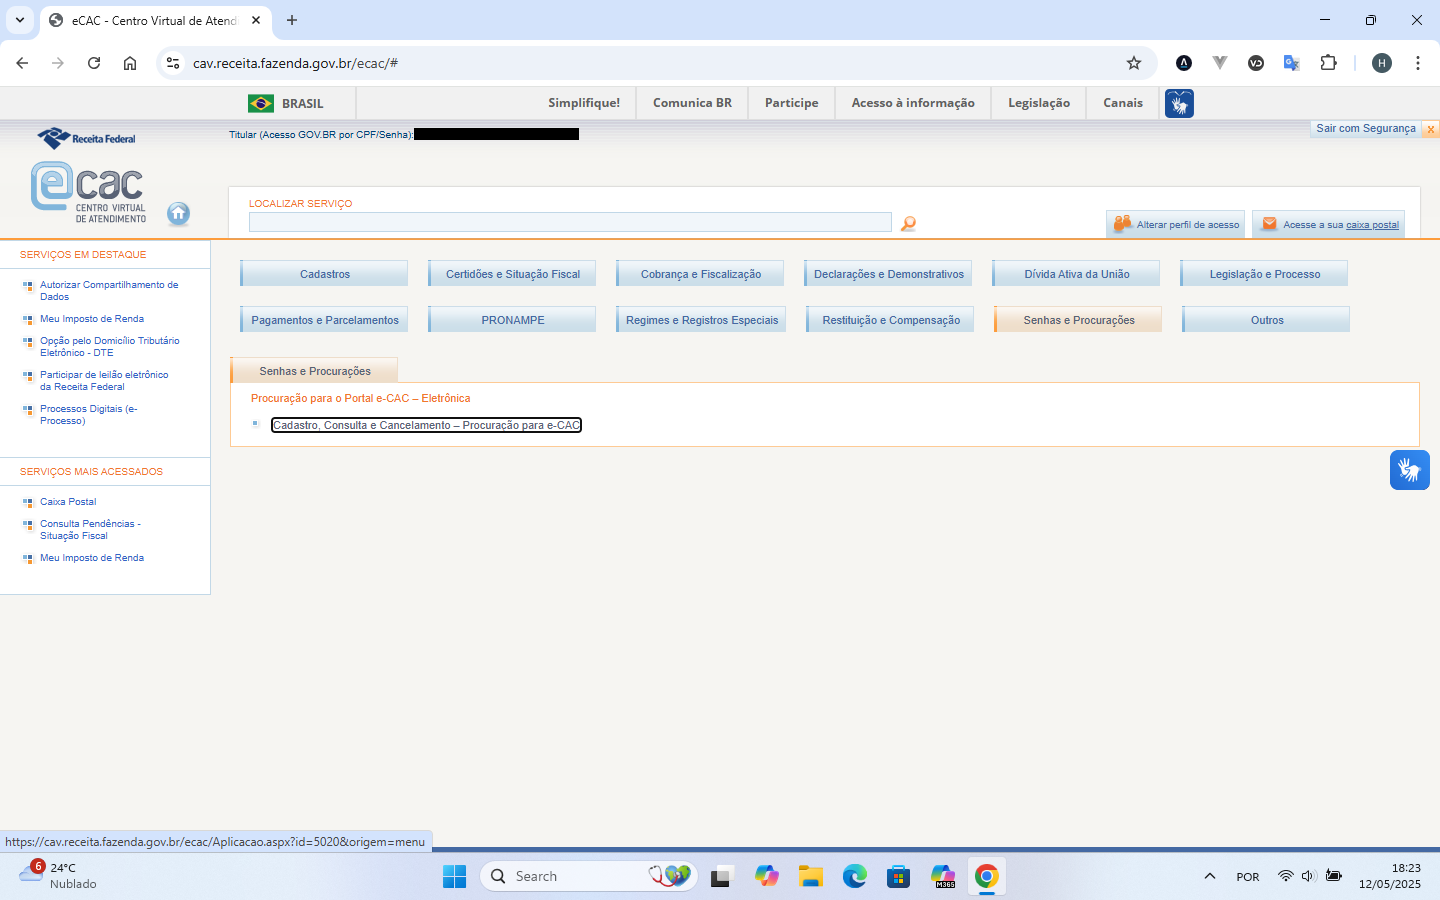Reload the page with the refresh icon

(x=94, y=63)
